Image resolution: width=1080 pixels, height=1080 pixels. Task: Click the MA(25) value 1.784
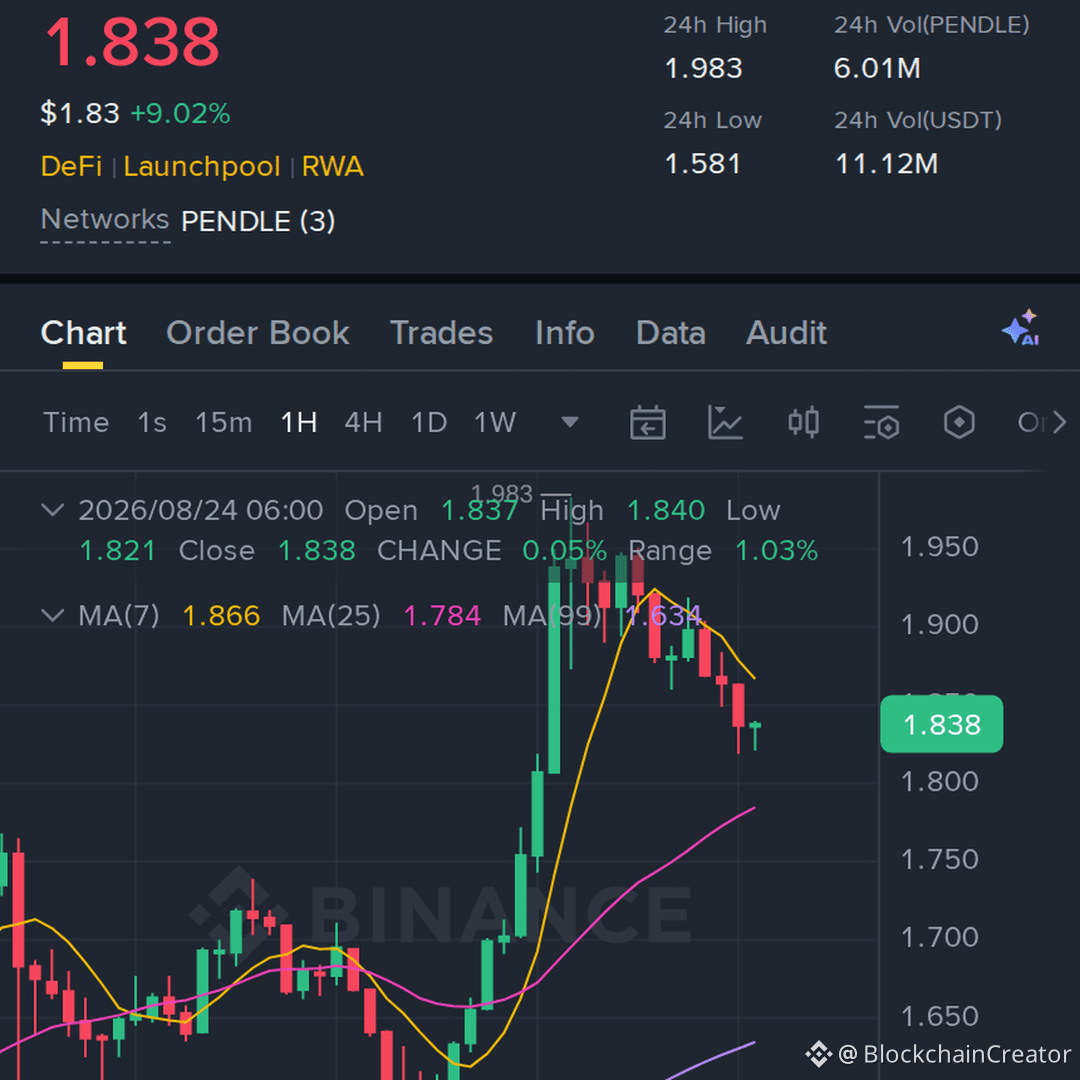(x=442, y=616)
